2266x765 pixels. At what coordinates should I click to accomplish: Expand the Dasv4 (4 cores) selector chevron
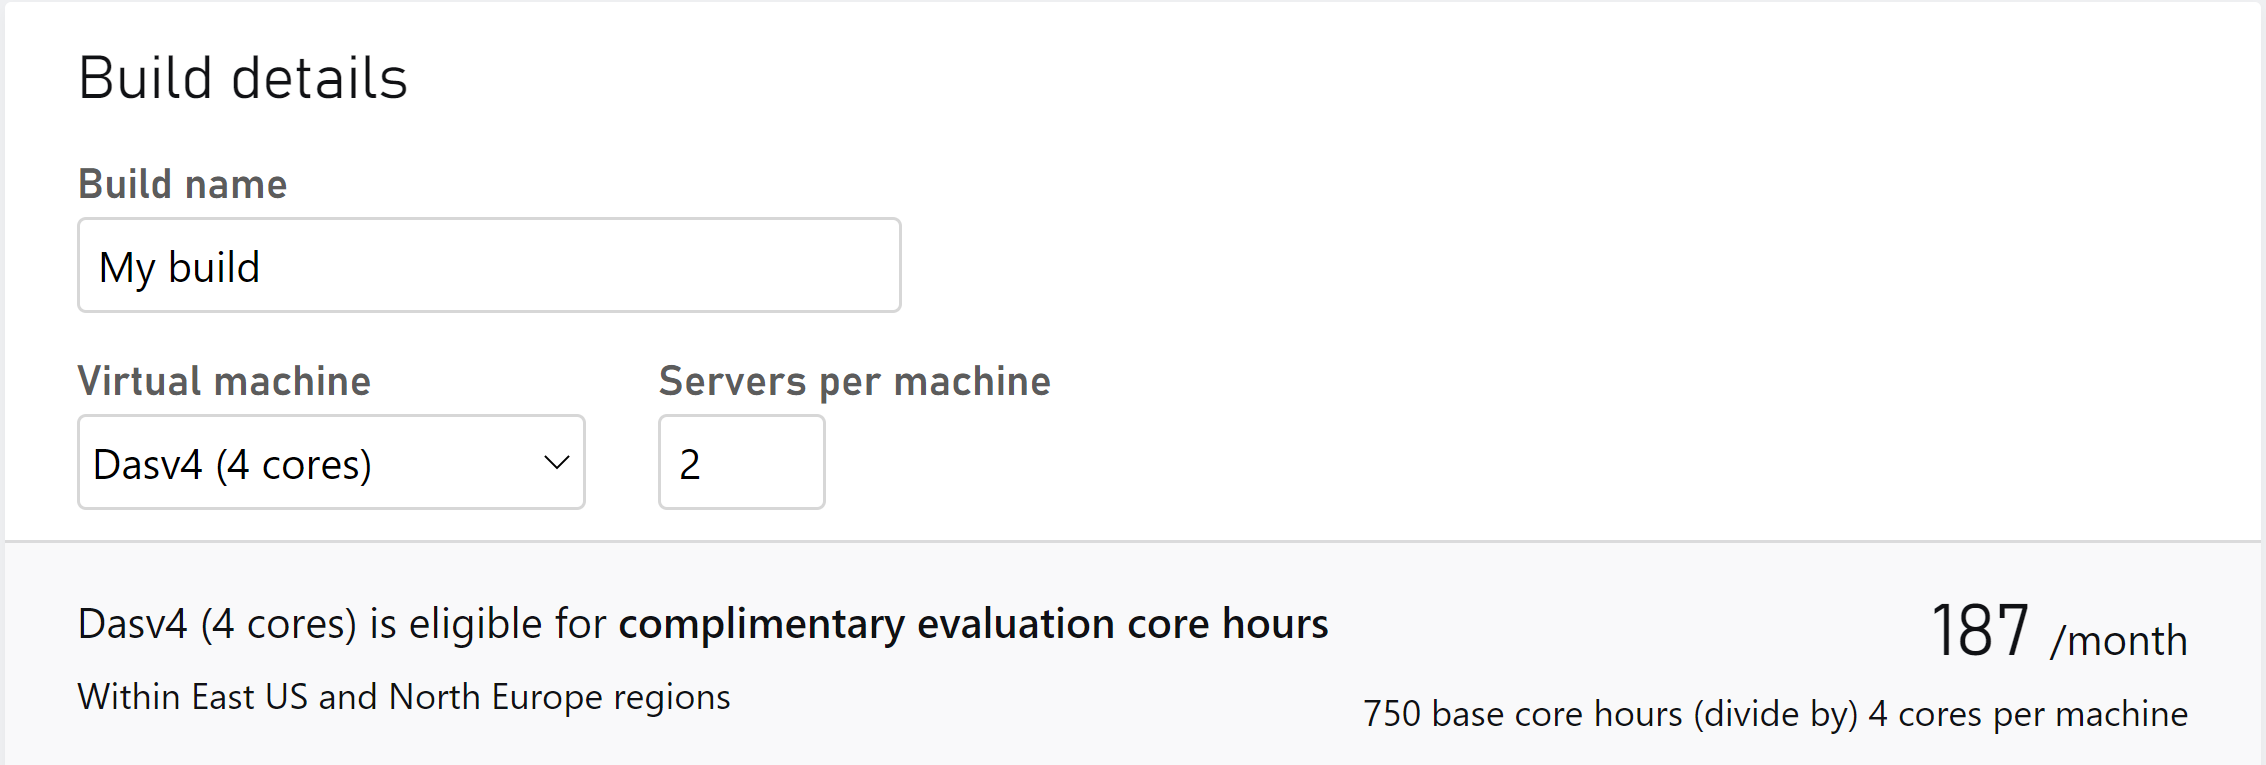pos(556,462)
